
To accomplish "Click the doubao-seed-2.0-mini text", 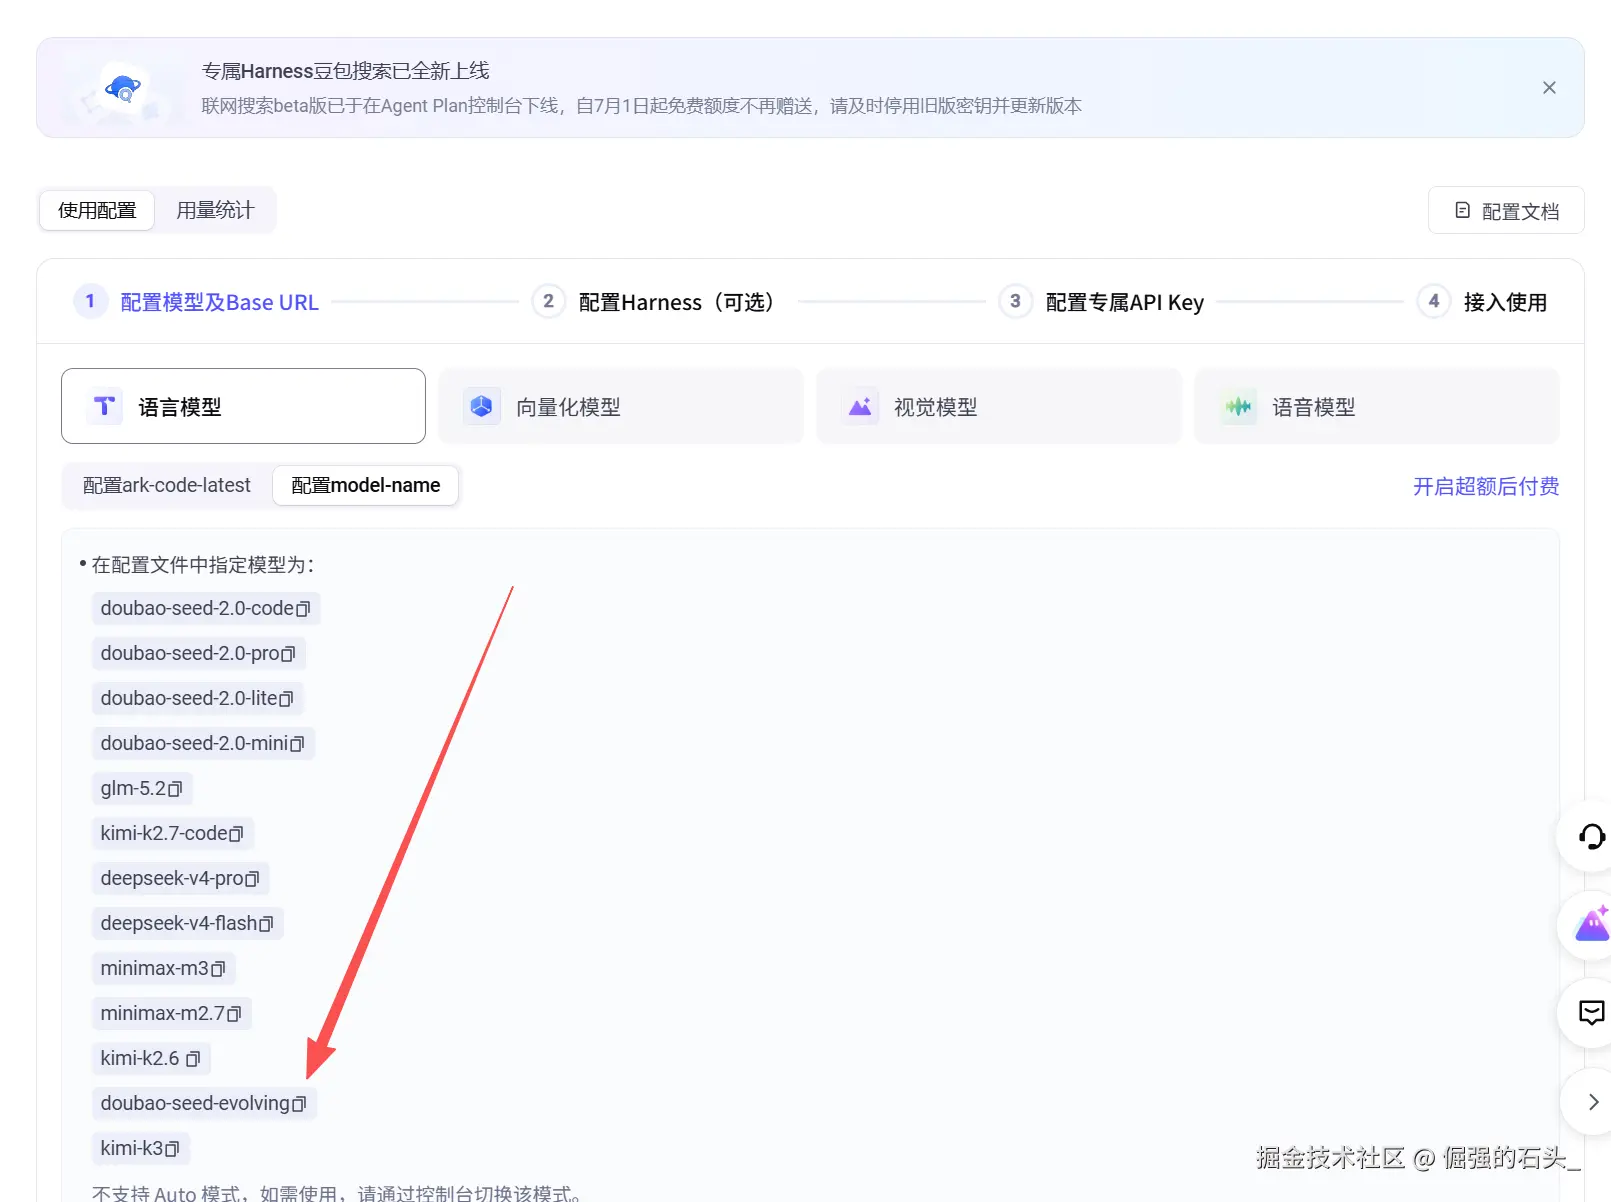I will (194, 744).
